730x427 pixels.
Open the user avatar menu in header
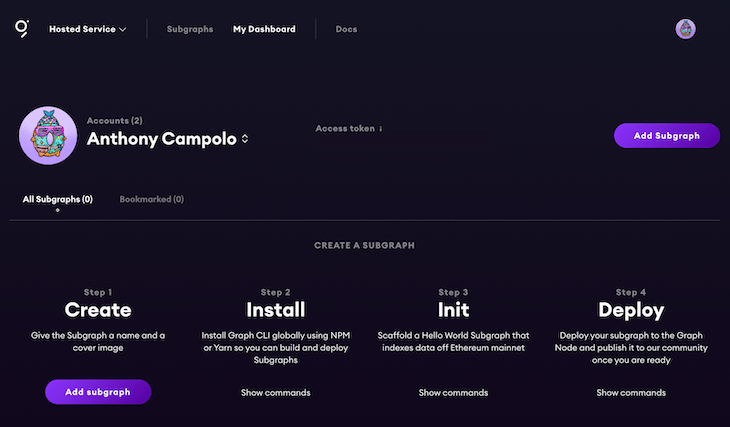tap(685, 29)
